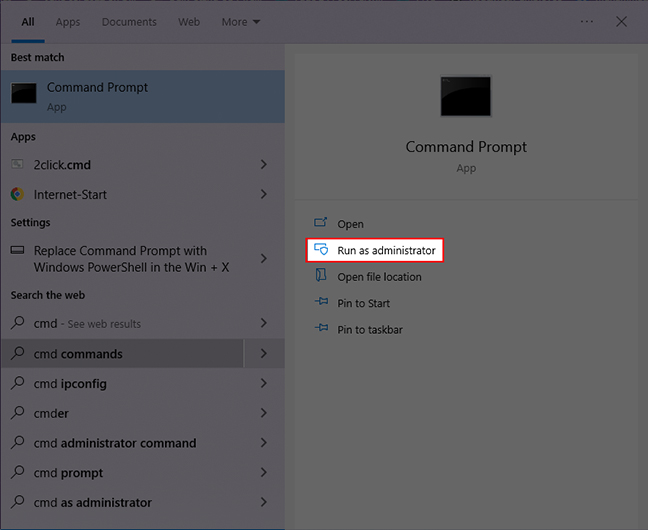Click the Open file location icon
Screen dimensions: 648x530
(x=321, y=277)
